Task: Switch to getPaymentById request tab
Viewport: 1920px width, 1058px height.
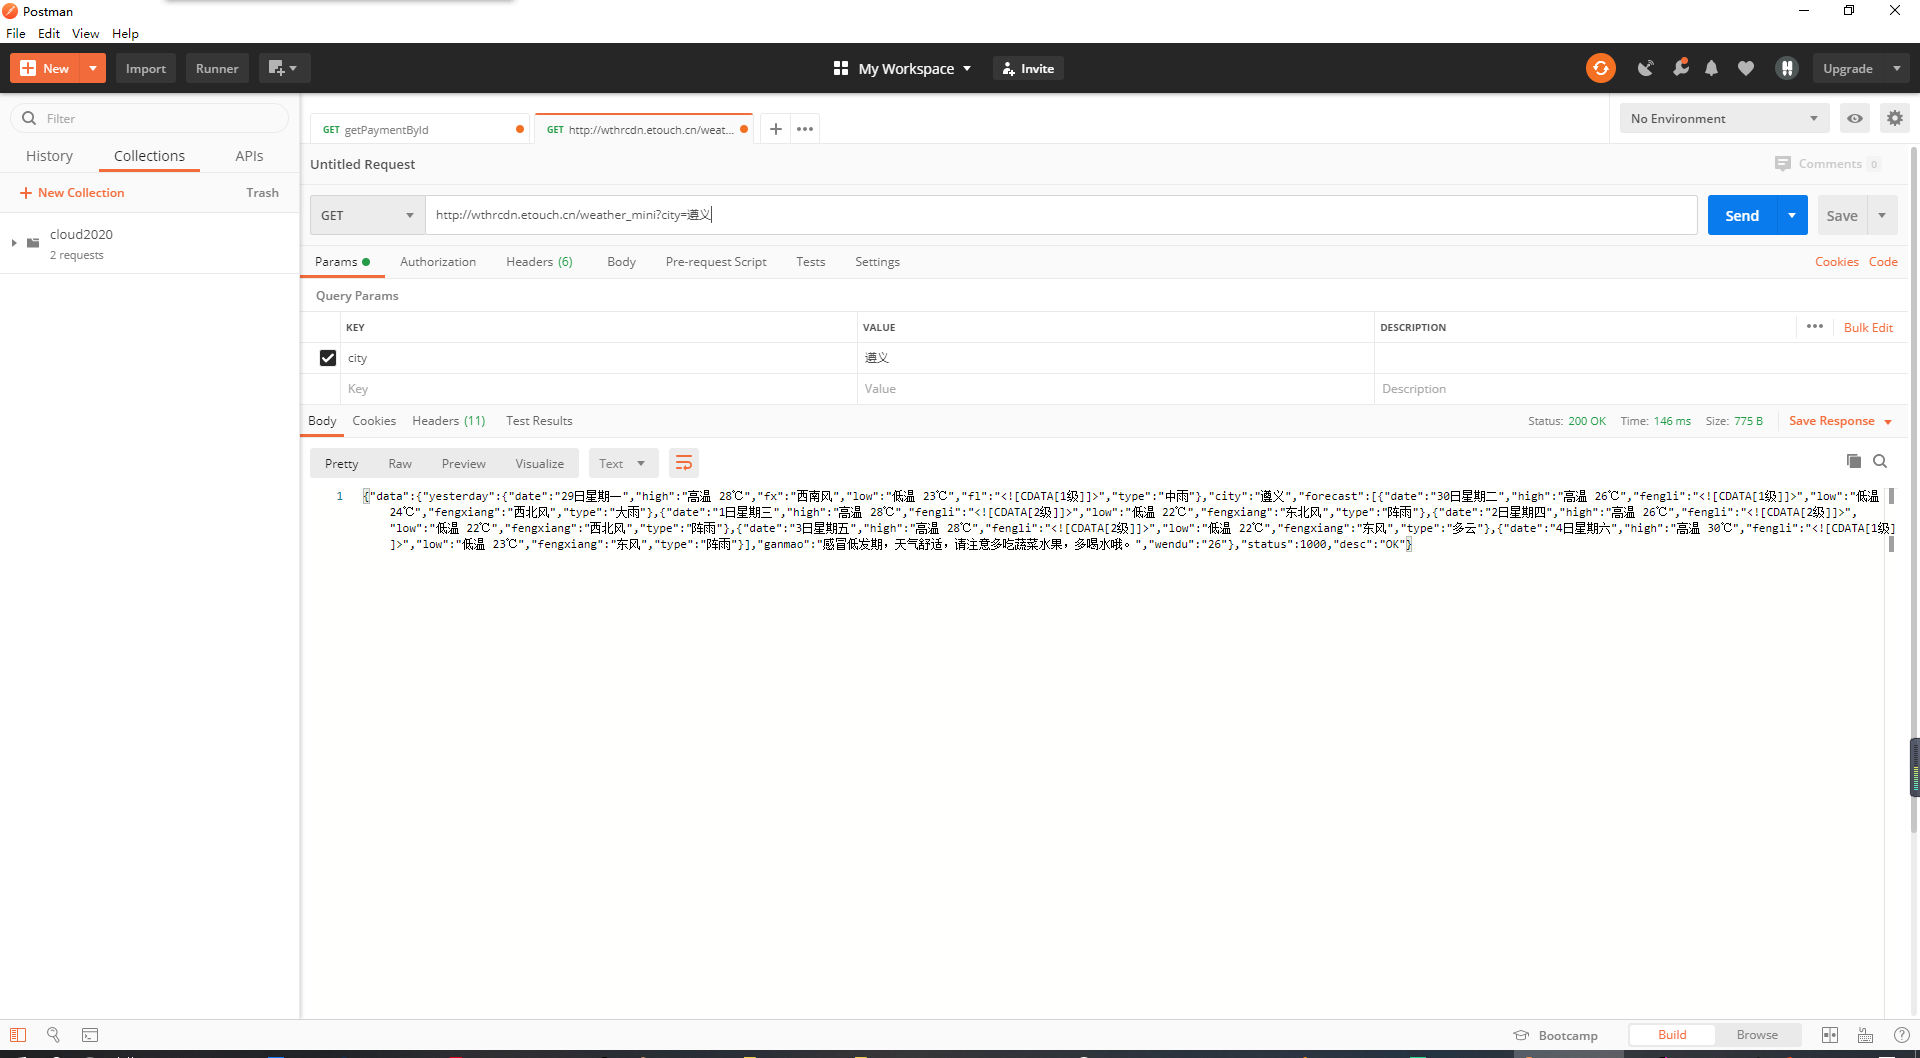Action: point(419,129)
